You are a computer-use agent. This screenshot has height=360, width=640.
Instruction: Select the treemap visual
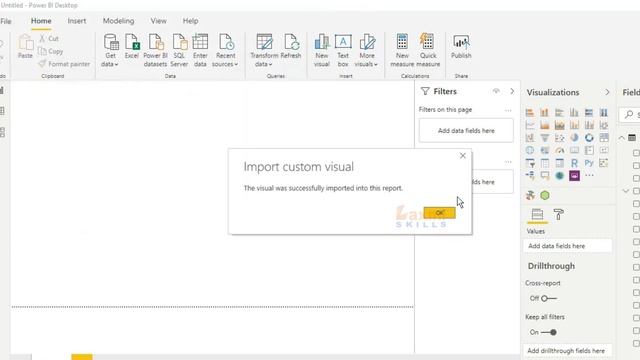click(604, 138)
